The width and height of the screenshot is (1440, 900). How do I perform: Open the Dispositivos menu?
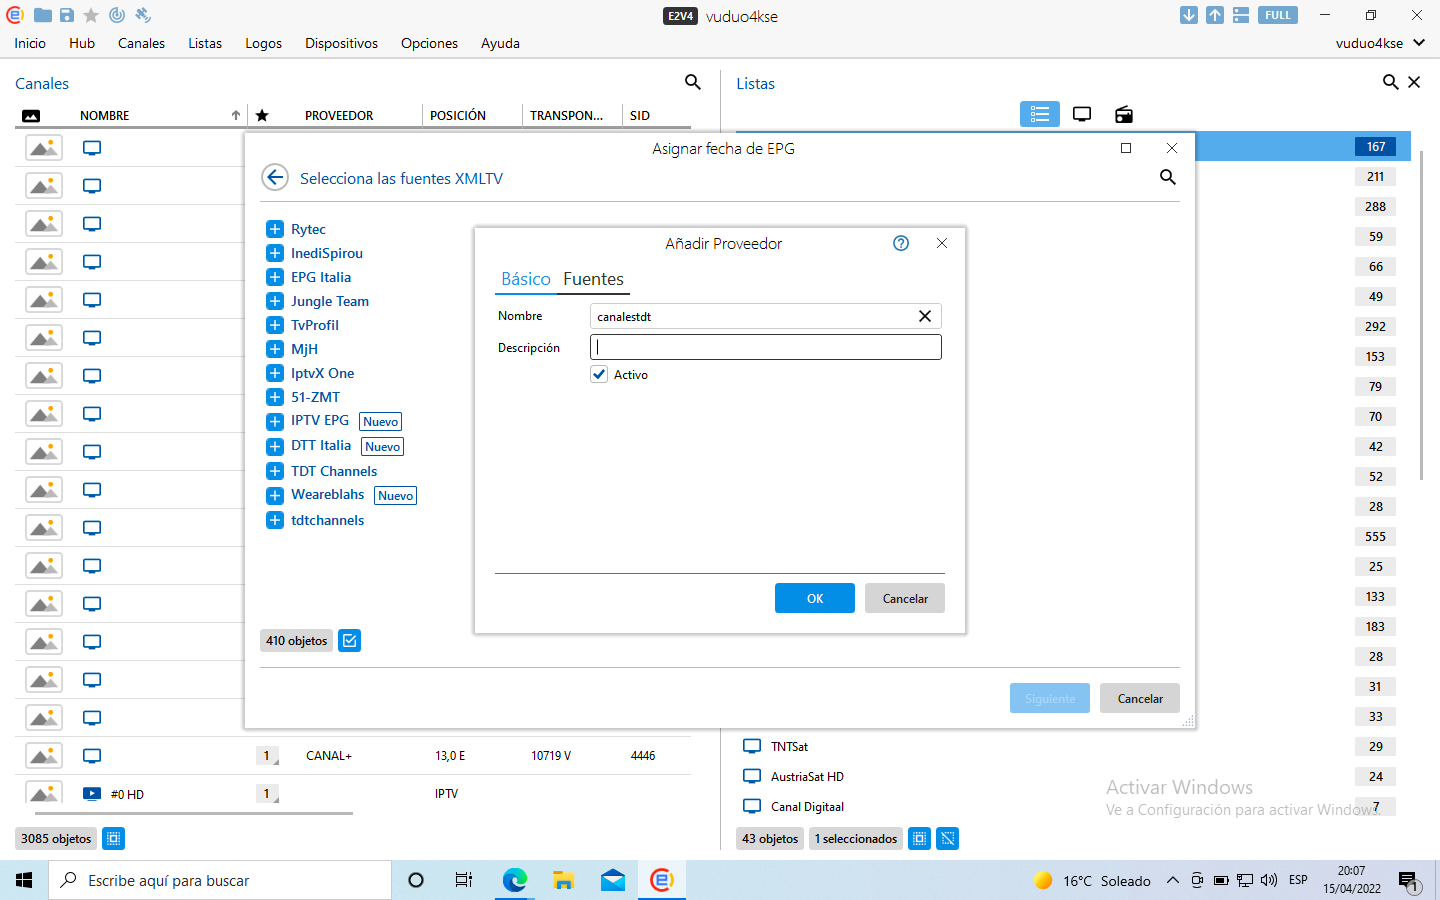(x=341, y=43)
